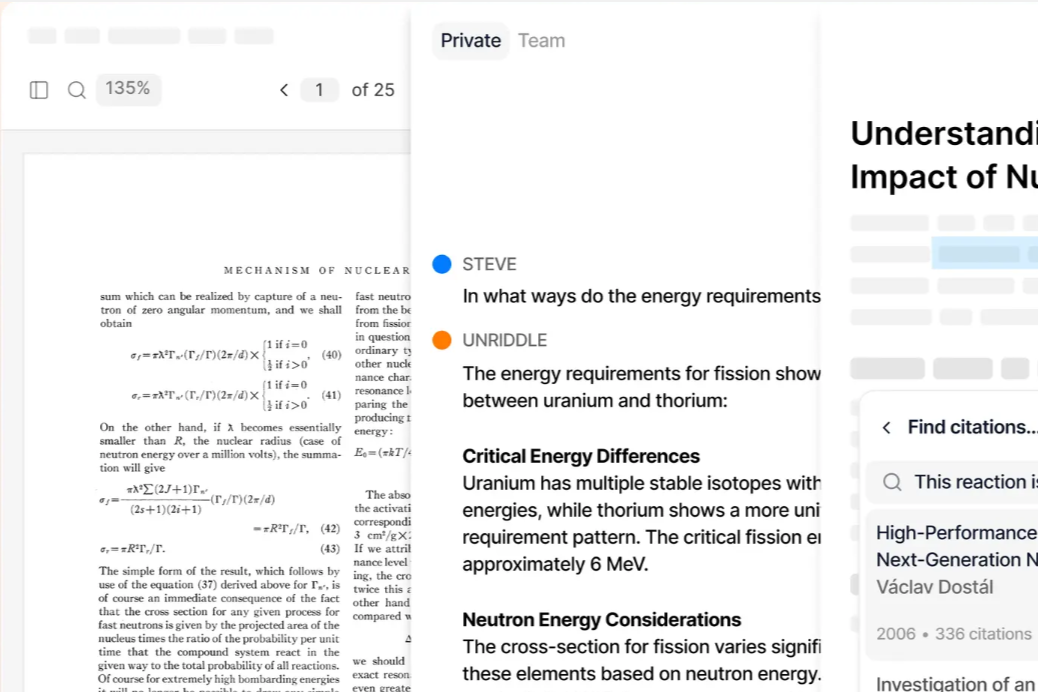Screen dimensions: 1038x692
Task: Switch to the Team tab
Action: 541,40
